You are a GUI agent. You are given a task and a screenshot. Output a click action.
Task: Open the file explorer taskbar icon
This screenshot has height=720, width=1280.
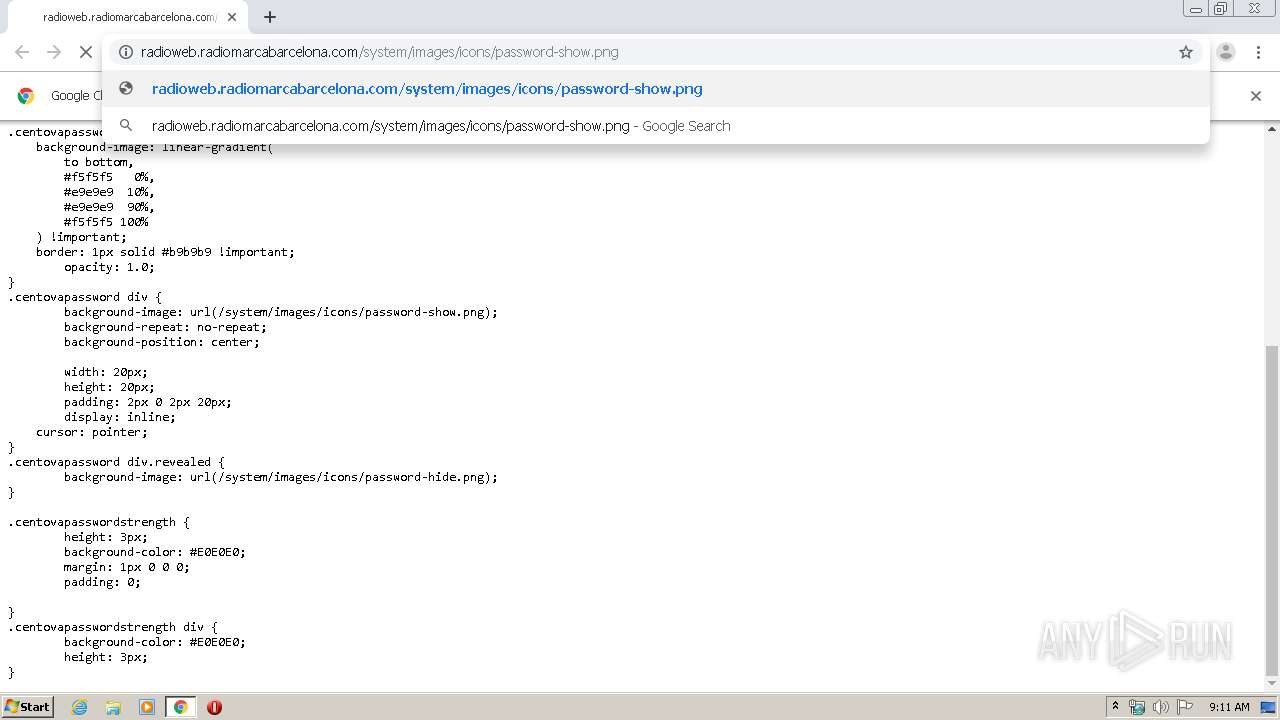click(x=113, y=707)
